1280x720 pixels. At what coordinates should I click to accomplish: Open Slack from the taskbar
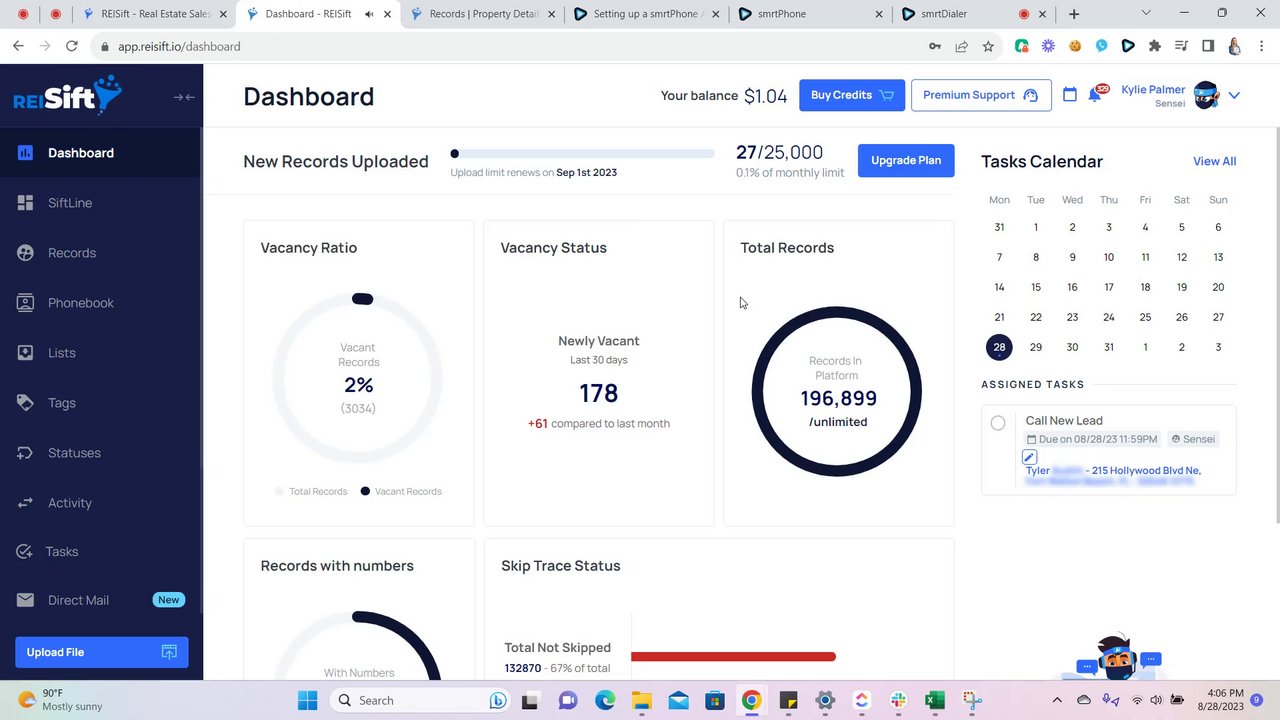pyautogui.click(x=898, y=700)
